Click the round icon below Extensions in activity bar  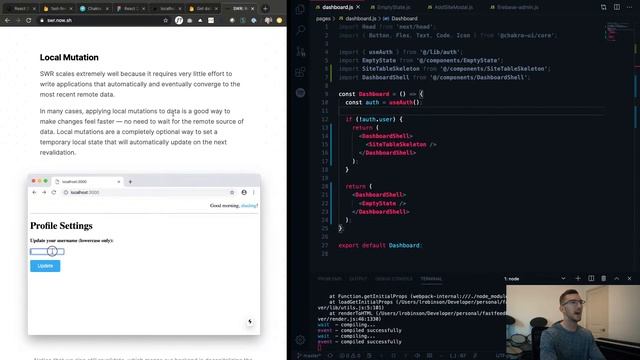click(300, 93)
